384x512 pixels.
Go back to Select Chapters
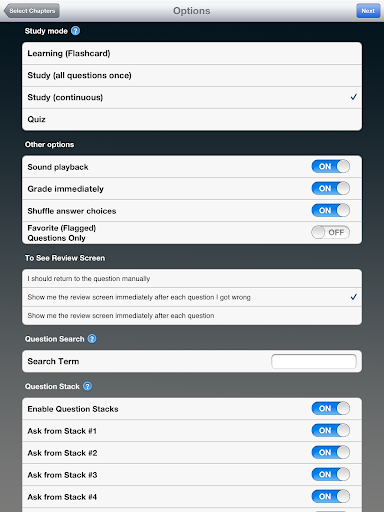pyautogui.click(x=32, y=11)
